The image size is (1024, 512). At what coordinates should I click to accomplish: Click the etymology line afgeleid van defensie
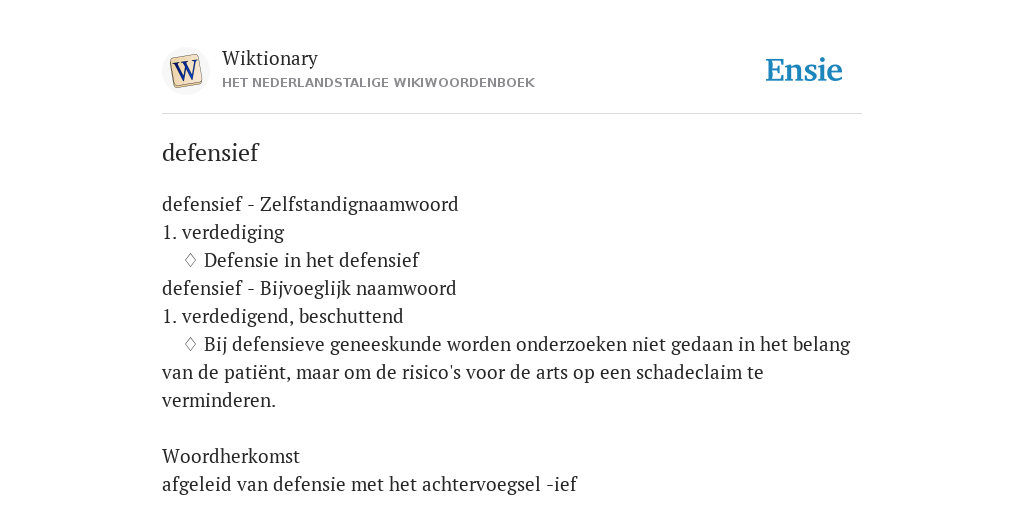click(370, 484)
